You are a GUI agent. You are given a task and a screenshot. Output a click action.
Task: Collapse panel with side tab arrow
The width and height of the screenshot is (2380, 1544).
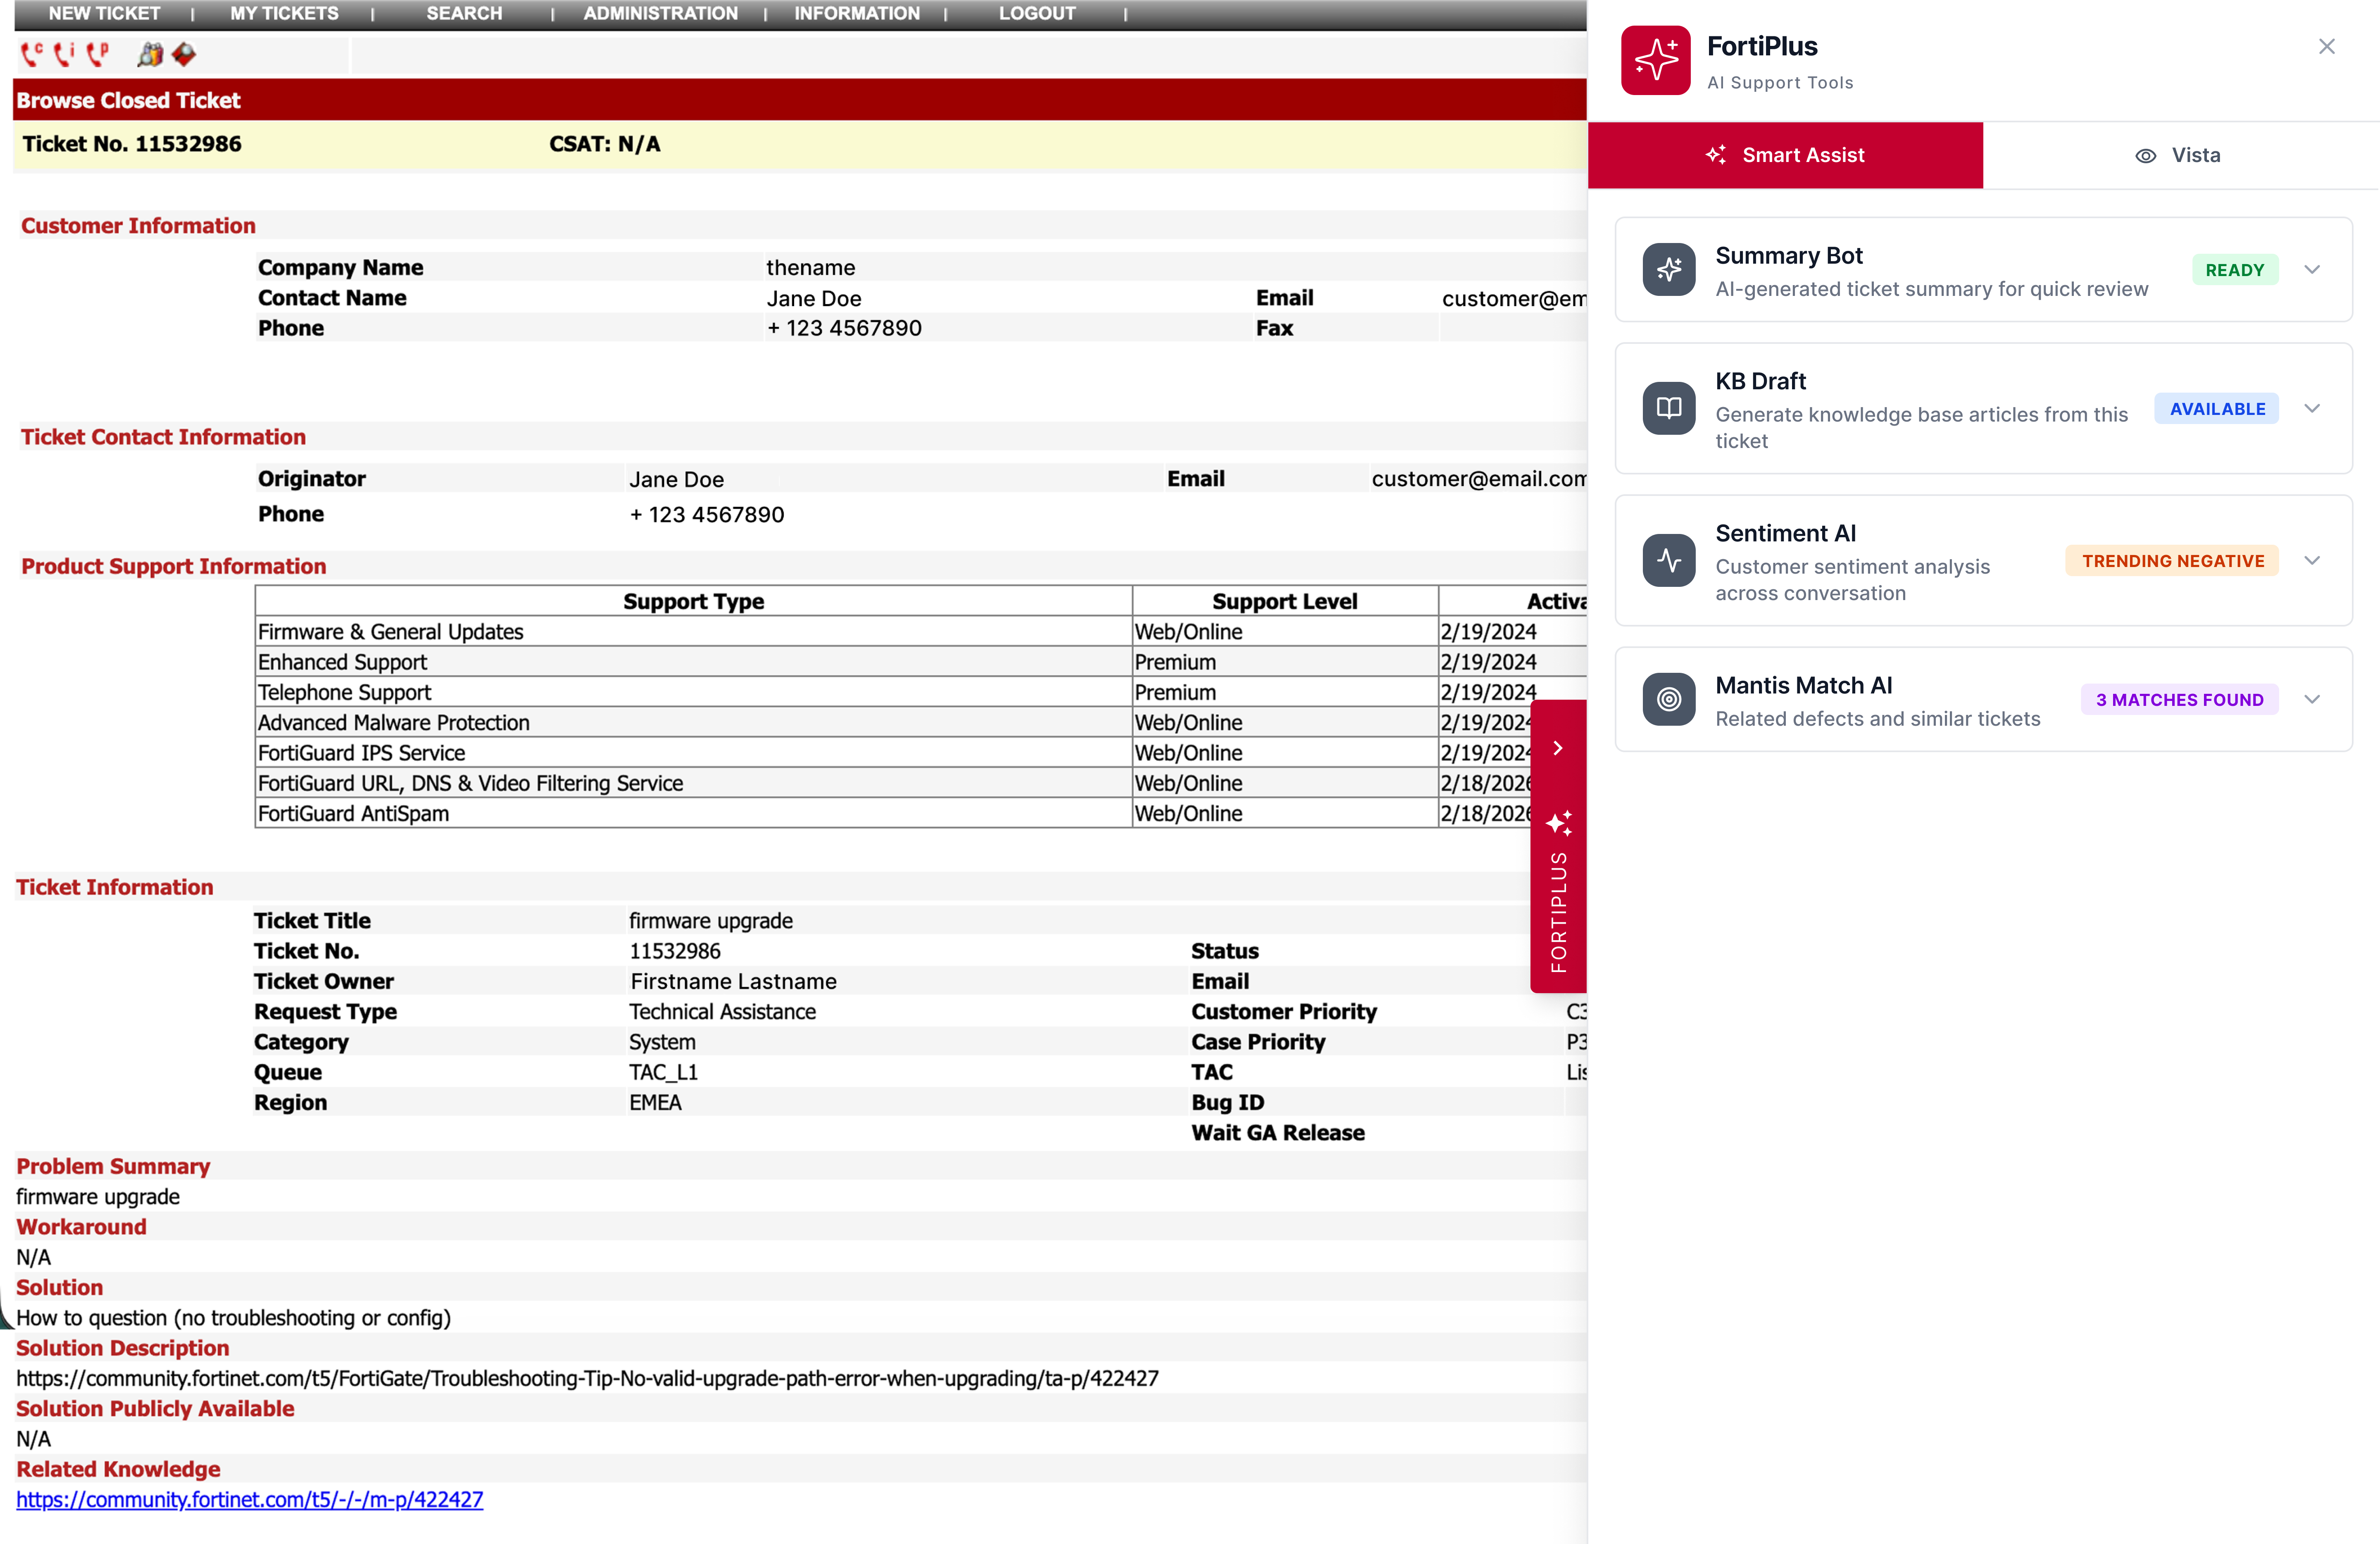(x=1558, y=748)
